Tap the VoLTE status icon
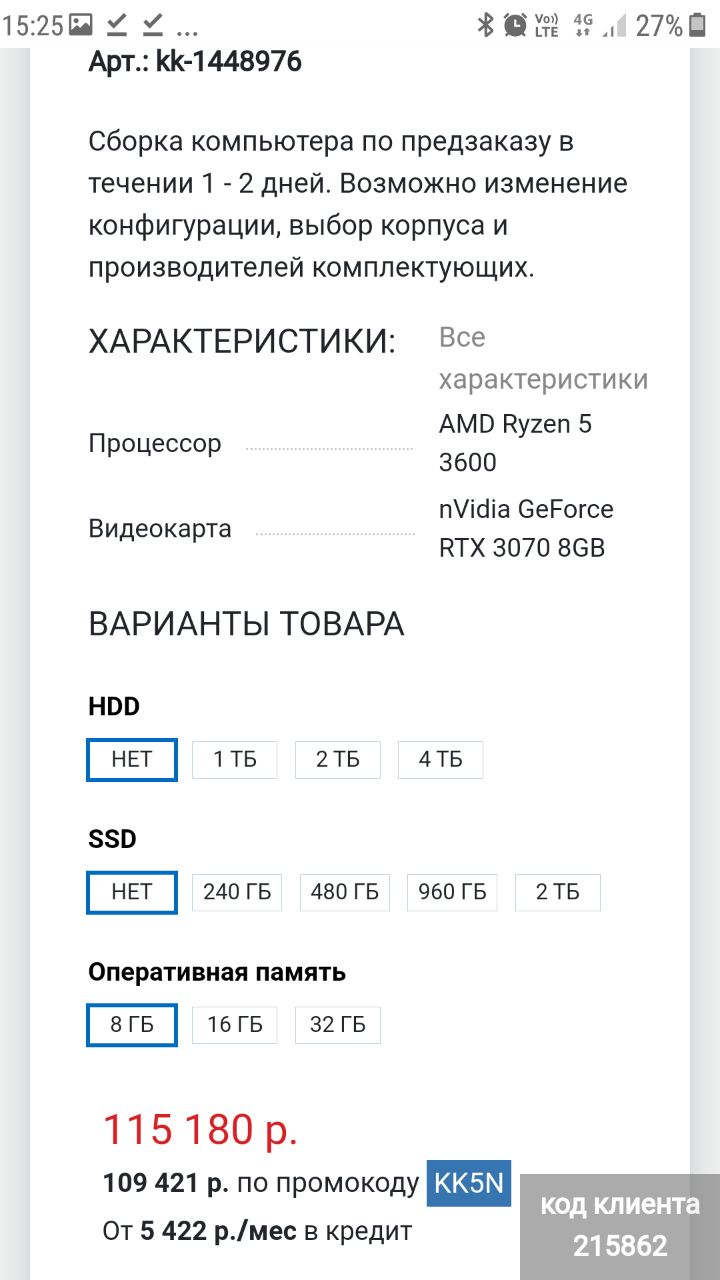Image resolution: width=720 pixels, height=1280 pixels. point(547,25)
